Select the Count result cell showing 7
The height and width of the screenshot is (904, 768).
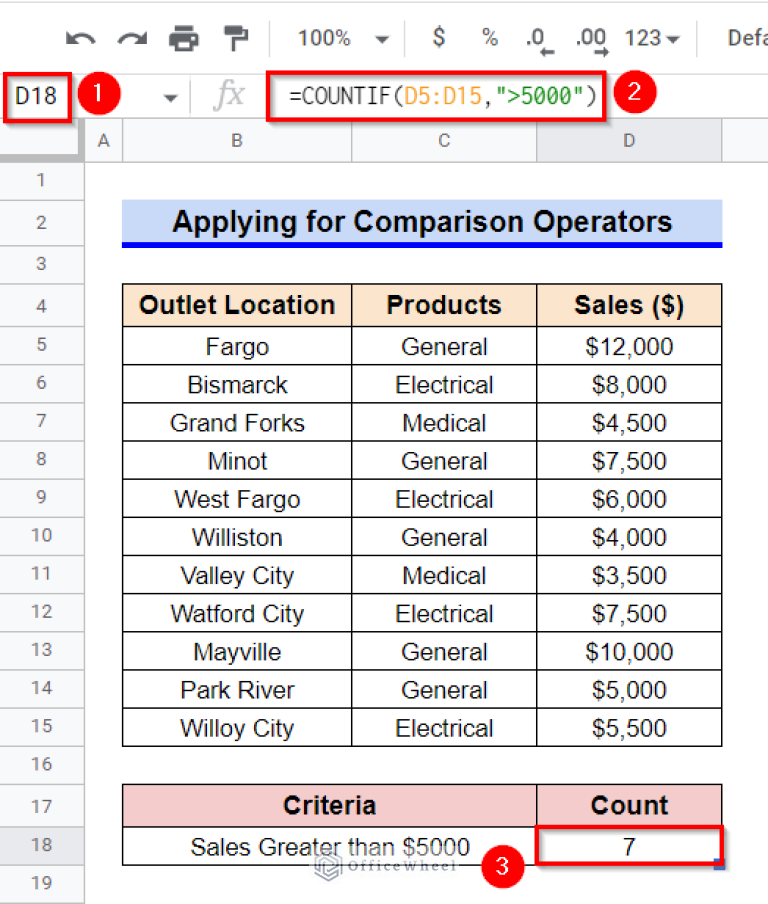coord(628,846)
